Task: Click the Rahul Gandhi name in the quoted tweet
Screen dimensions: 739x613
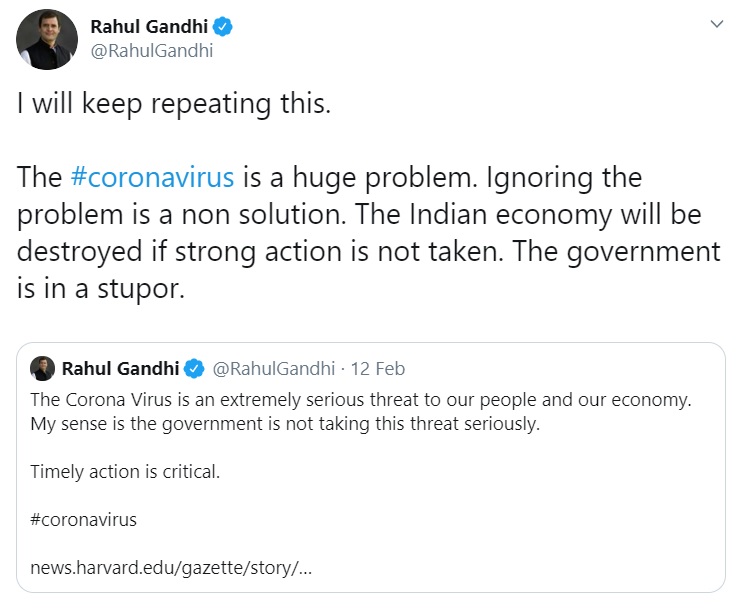Action: pyautogui.click(x=120, y=368)
